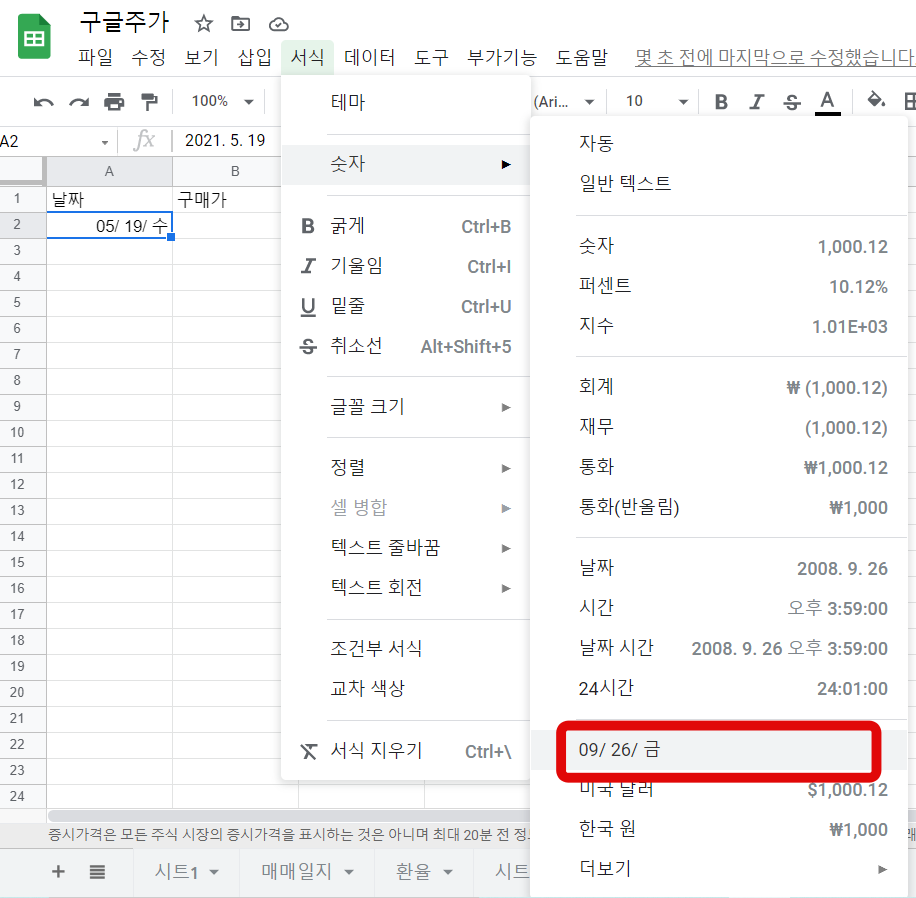Screen dimensions: 916x898
Task: Toggle strikethrough button in toolbar
Action: click(x=792, y=101)
